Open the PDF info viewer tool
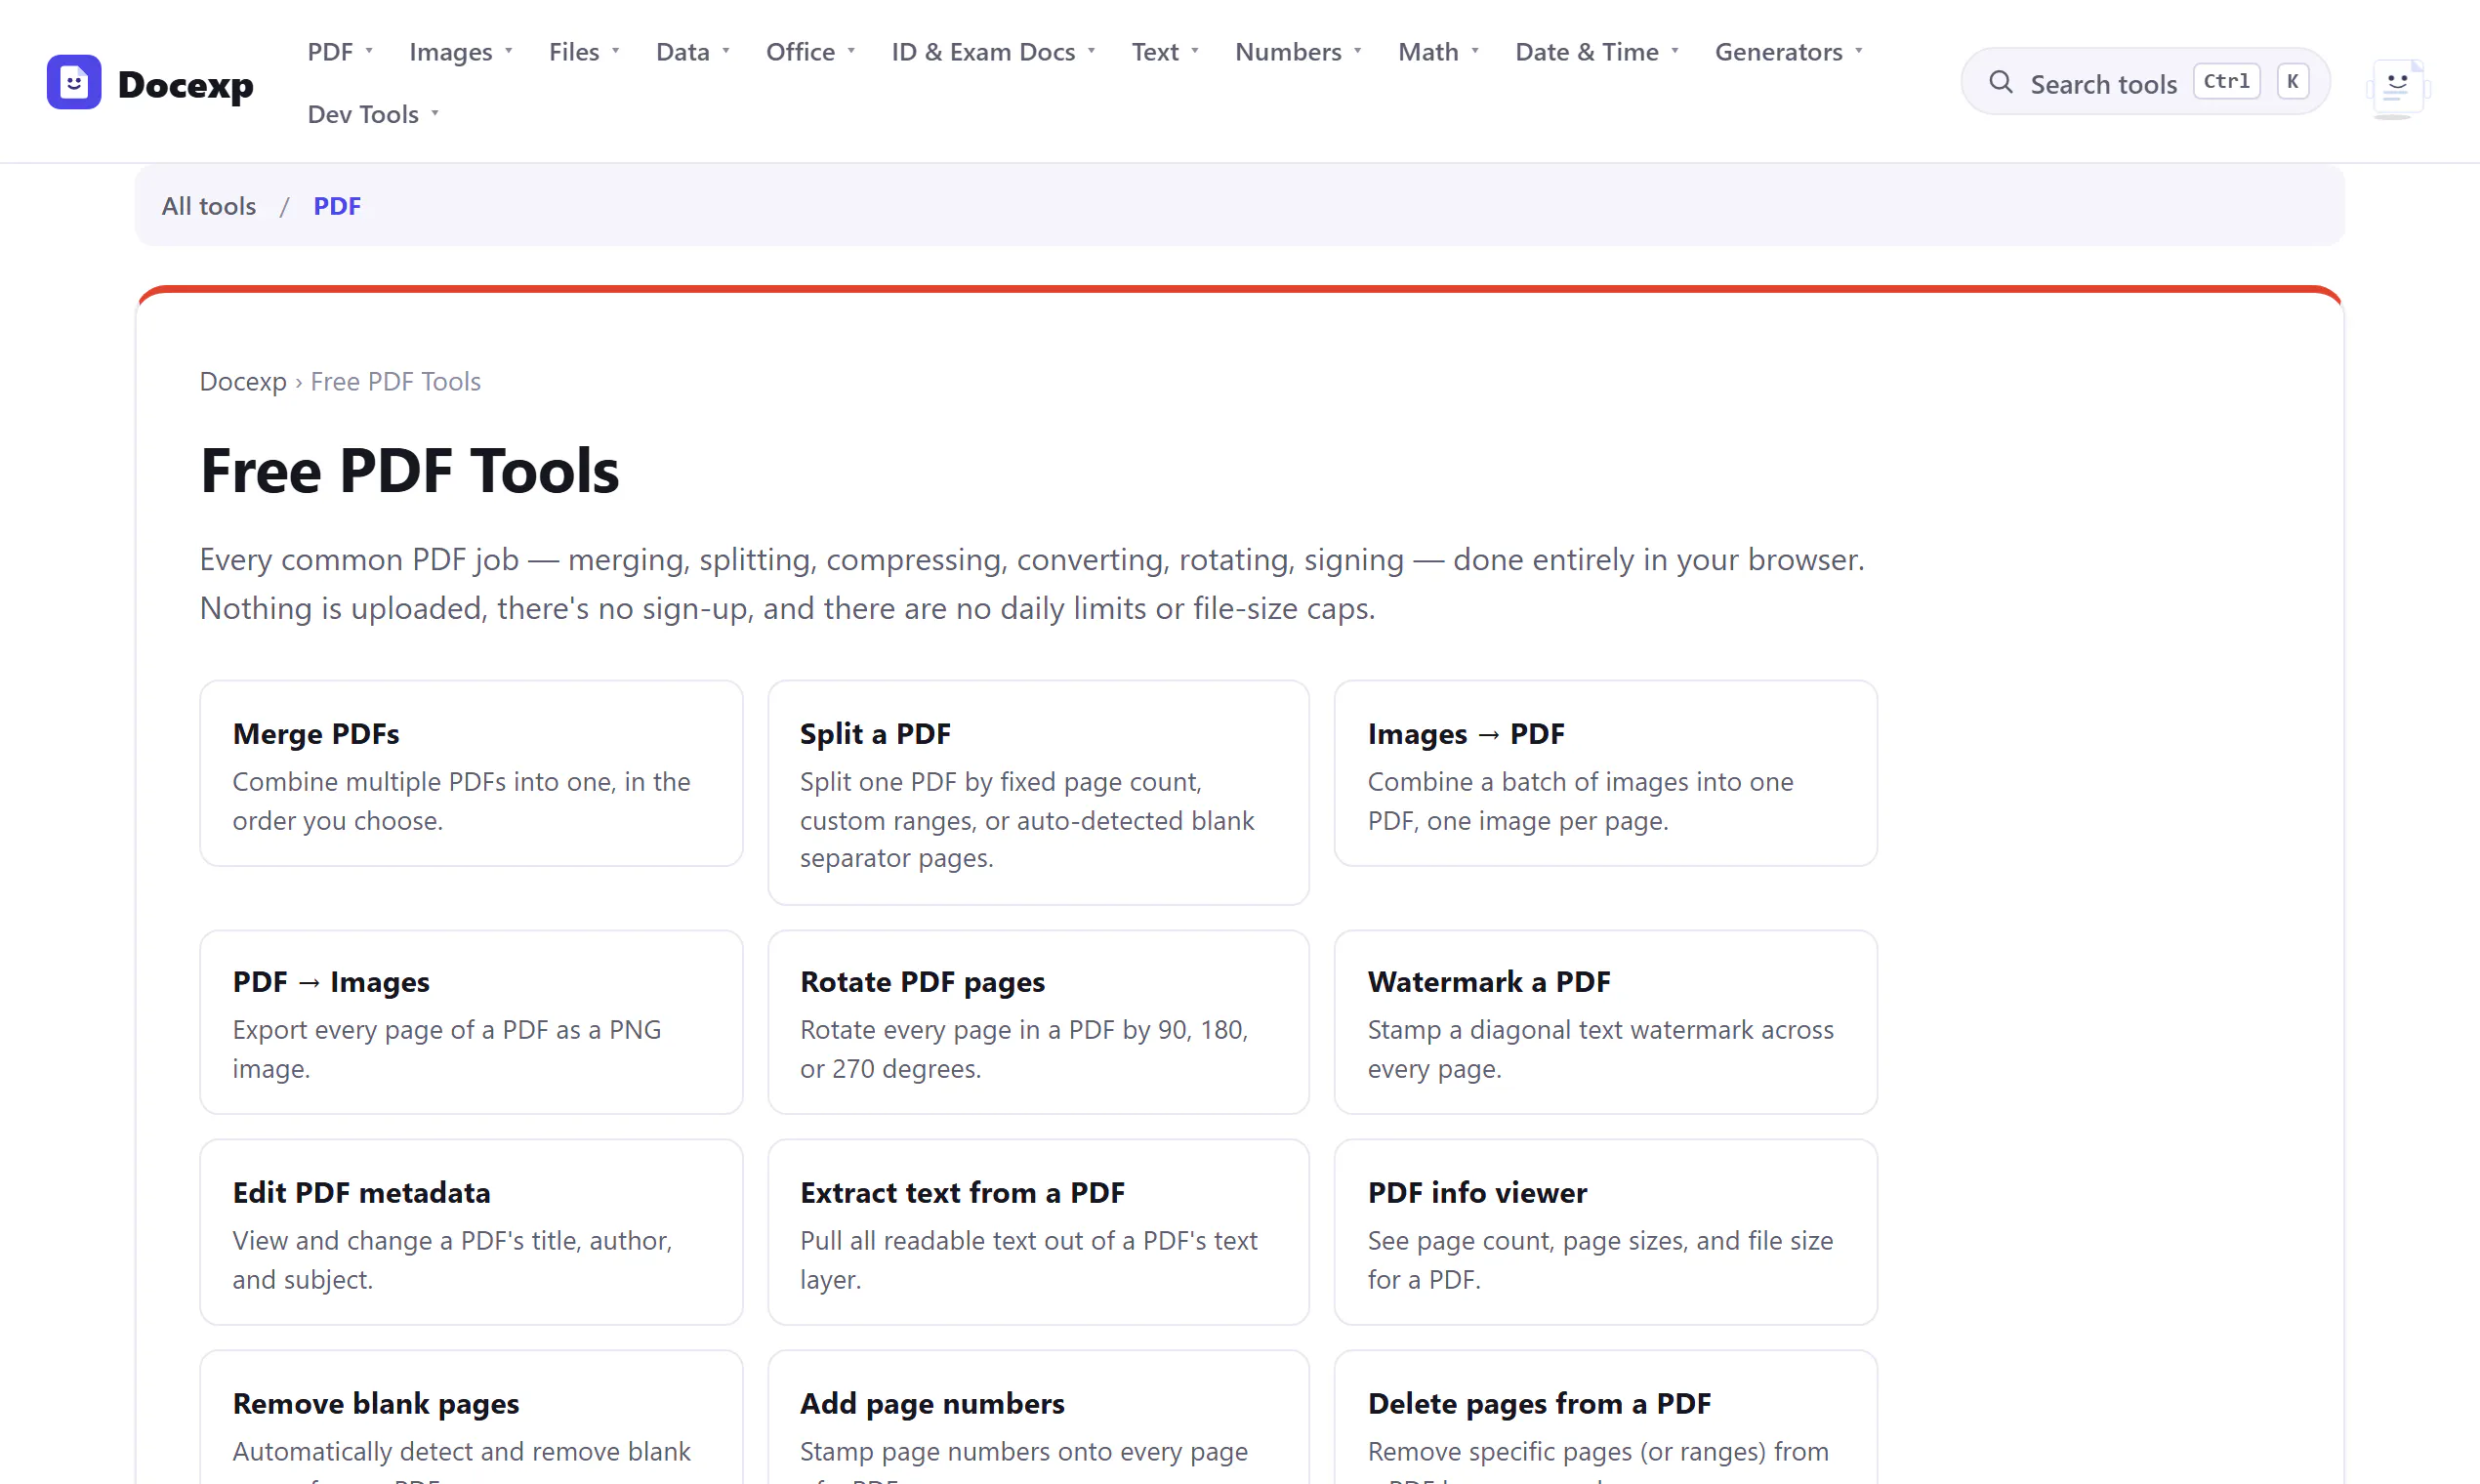This screenshot has width=2480, height=1484. tap(1605, 1232)
